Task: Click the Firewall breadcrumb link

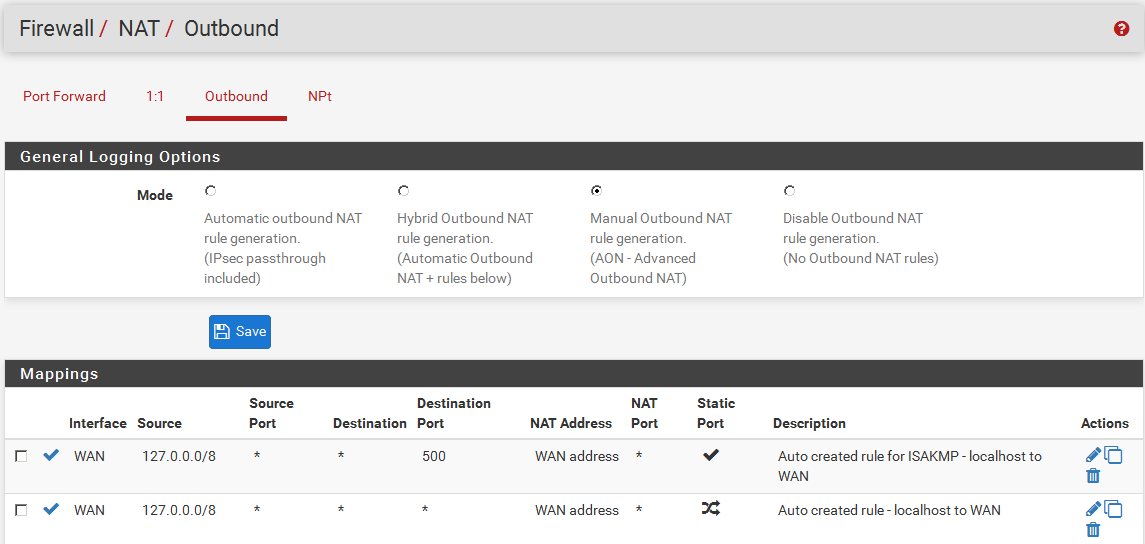Action: [56, 29]
